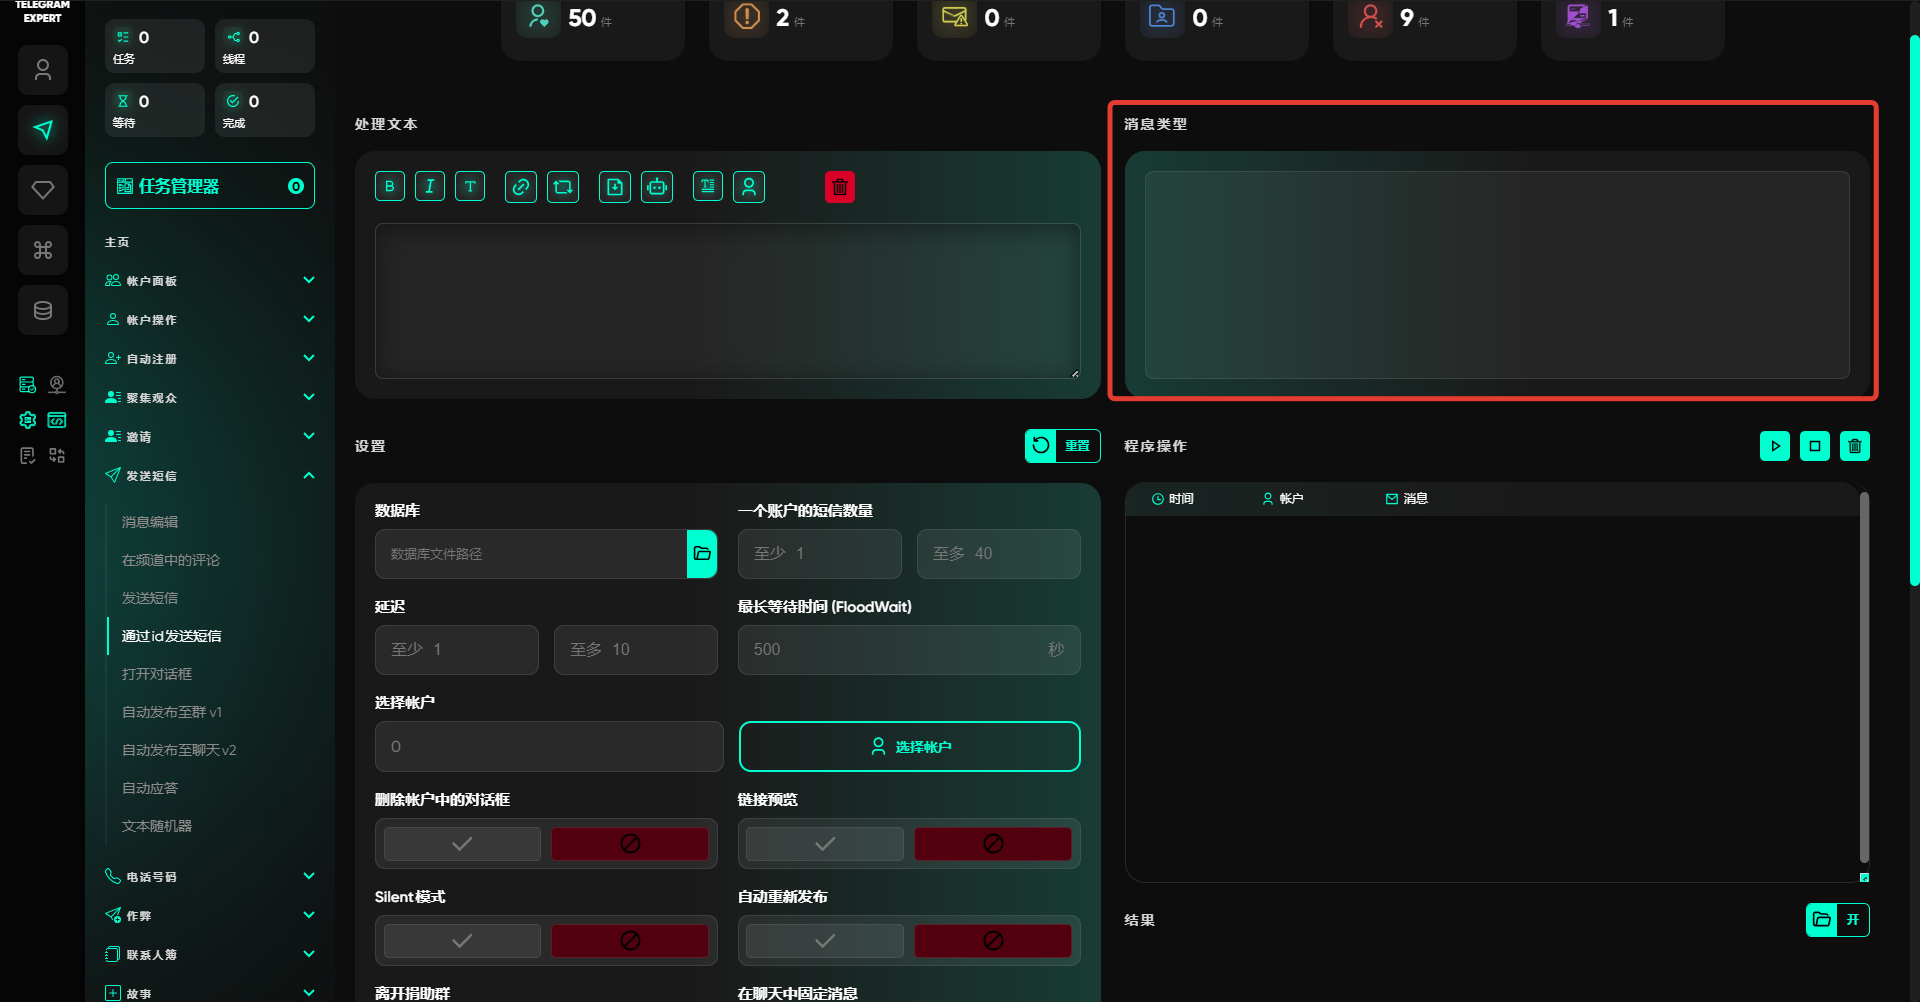Disable 链接预览 with the red option
The height and width of the screenshot is (1002, 1920).
992,844
